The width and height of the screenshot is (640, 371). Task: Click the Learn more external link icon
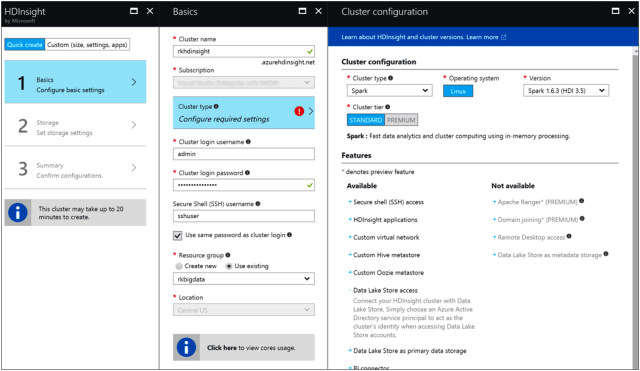click(x=504, y=37)
